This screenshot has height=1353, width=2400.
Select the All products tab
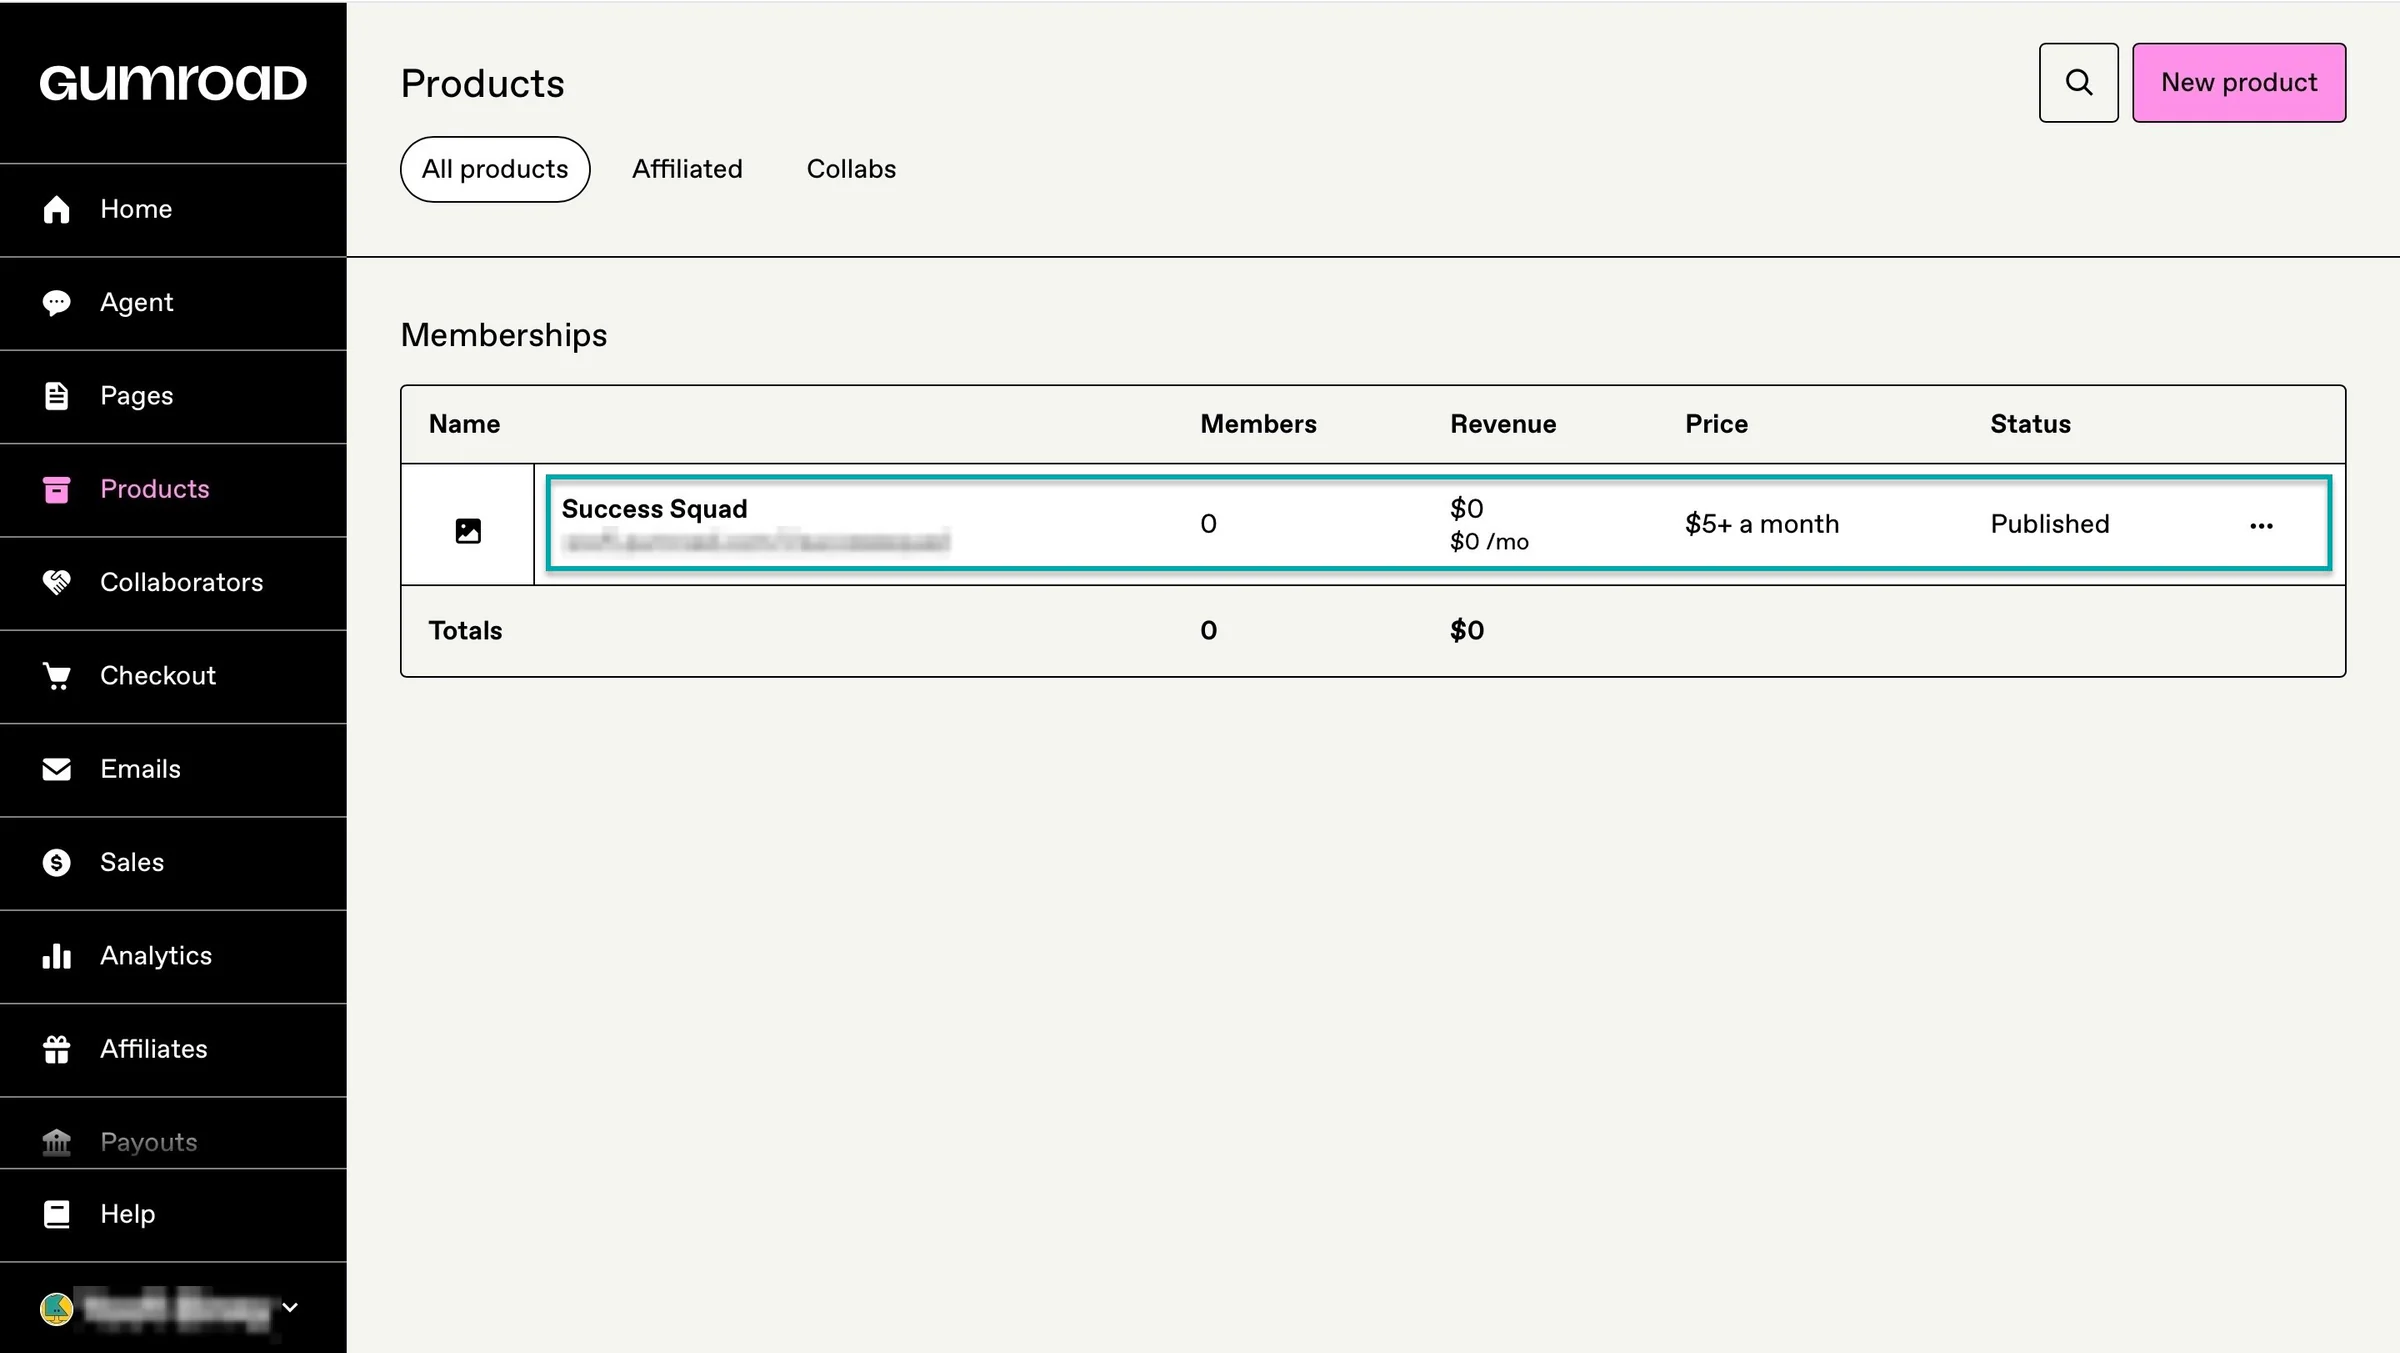[495, 169]
